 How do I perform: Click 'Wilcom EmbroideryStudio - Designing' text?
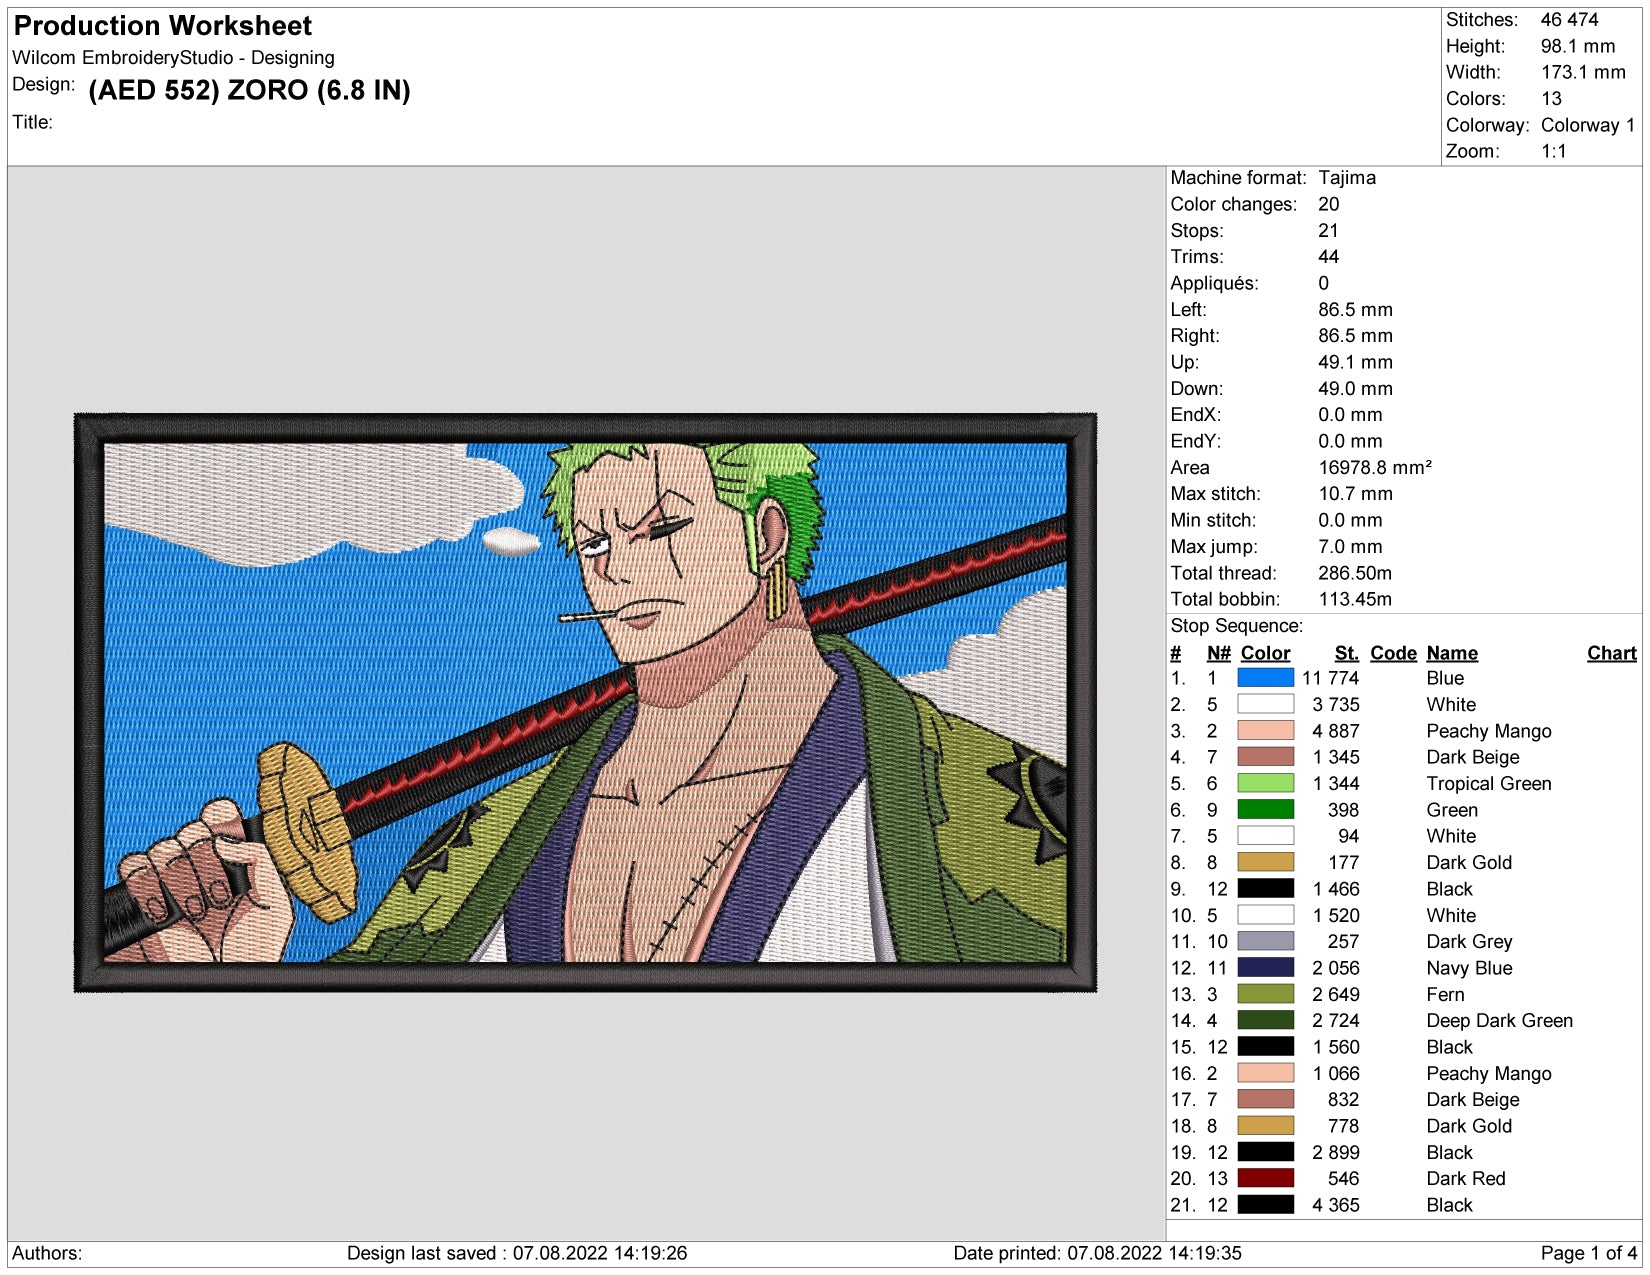173,58
